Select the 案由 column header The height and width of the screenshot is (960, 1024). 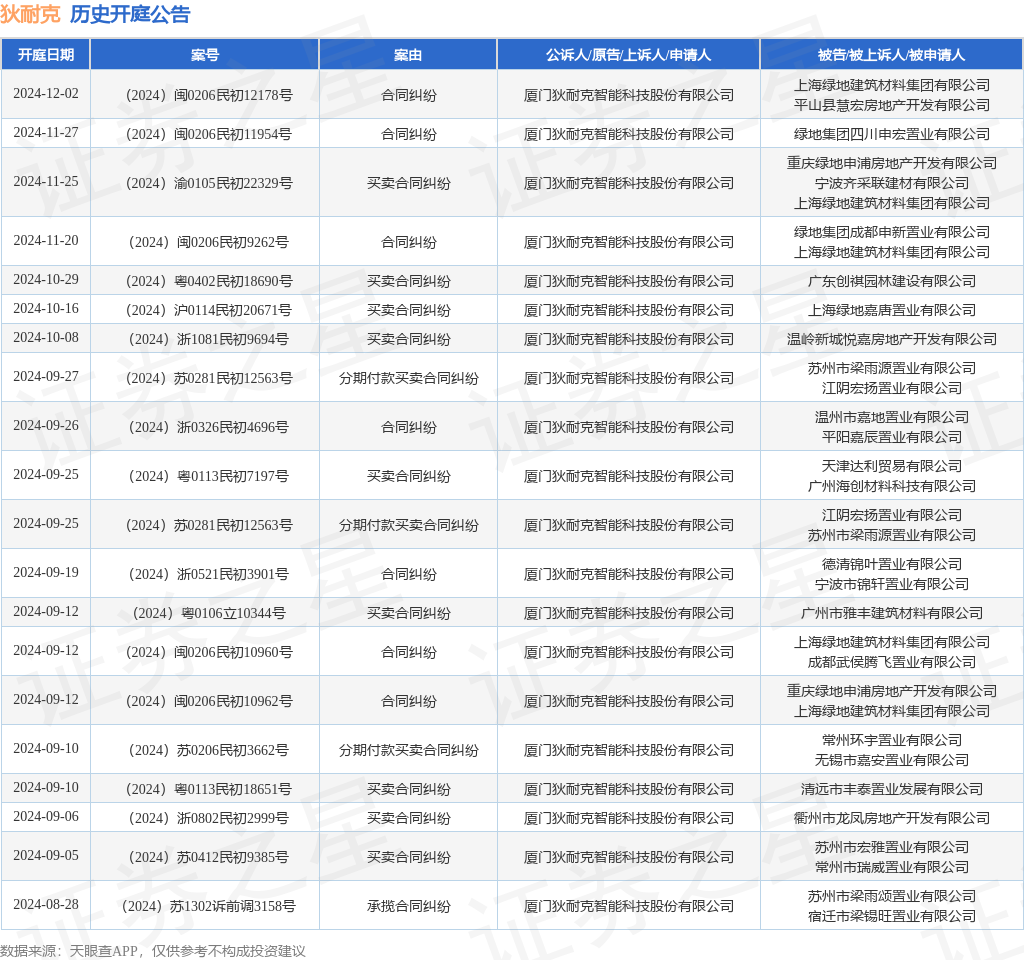pyautogui.click(x=408, y=55)
